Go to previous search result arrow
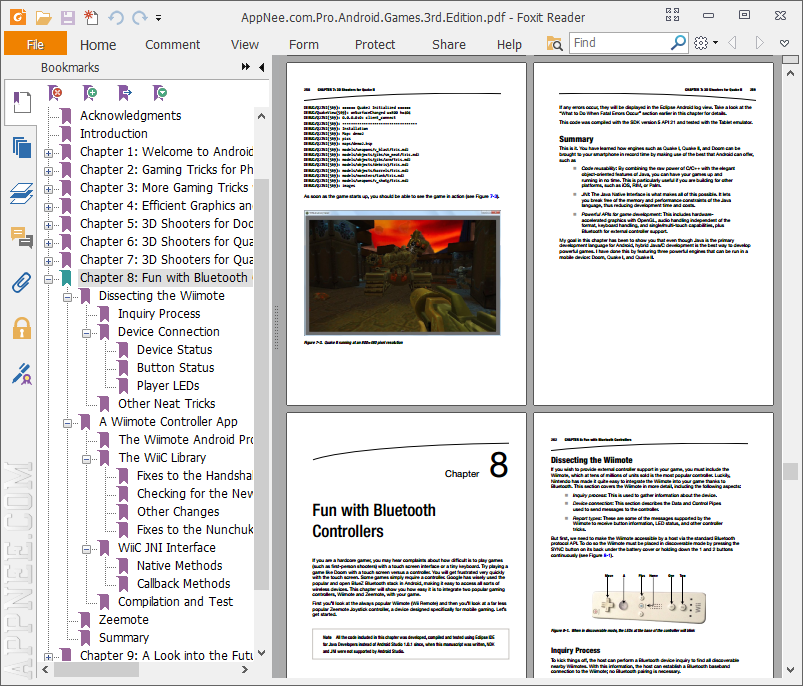This screenshot has height=686, width=803. click(x=732, y=42)
